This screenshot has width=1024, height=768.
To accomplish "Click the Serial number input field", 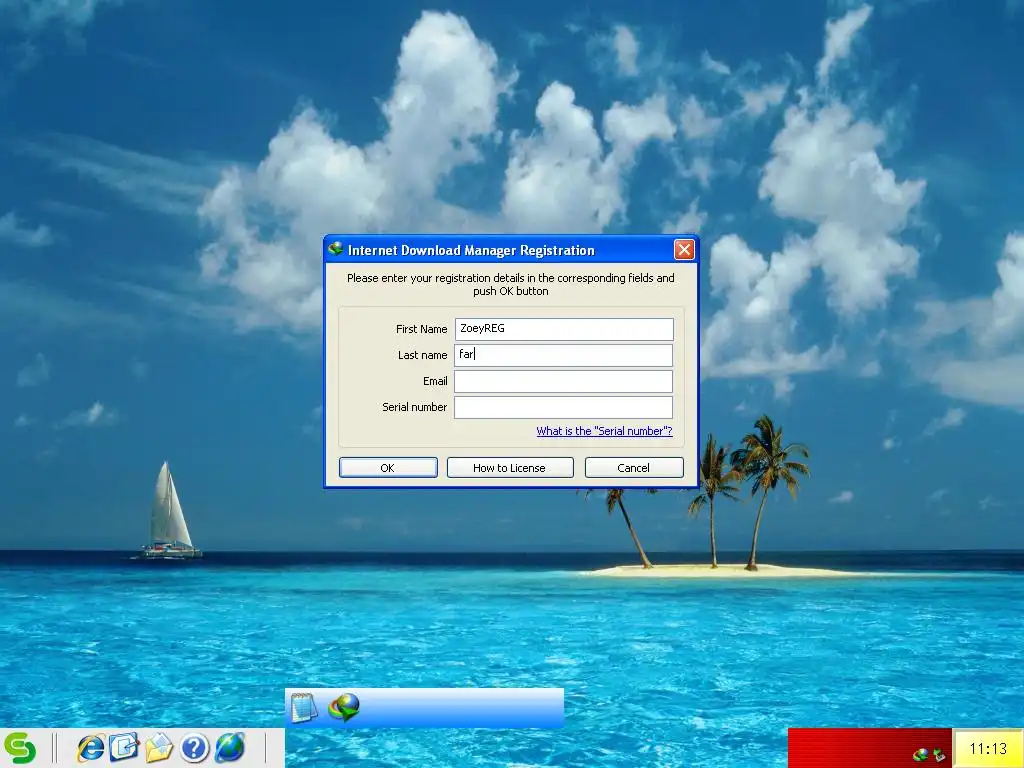I will (x=563, y=408).
